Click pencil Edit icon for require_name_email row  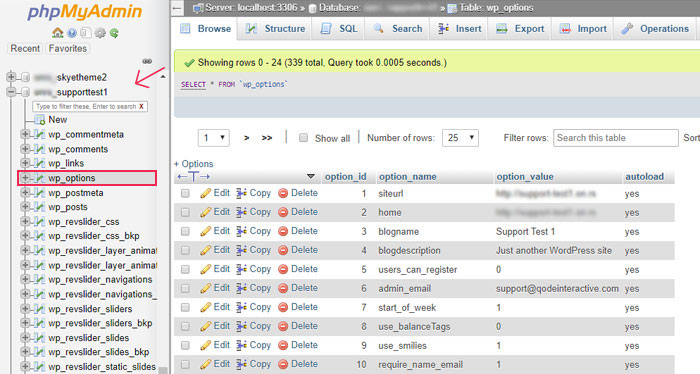[205, 364]
